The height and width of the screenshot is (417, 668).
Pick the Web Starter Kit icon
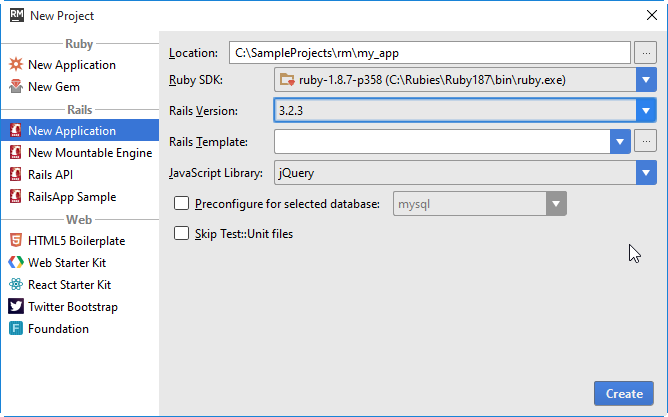point(16,263)
